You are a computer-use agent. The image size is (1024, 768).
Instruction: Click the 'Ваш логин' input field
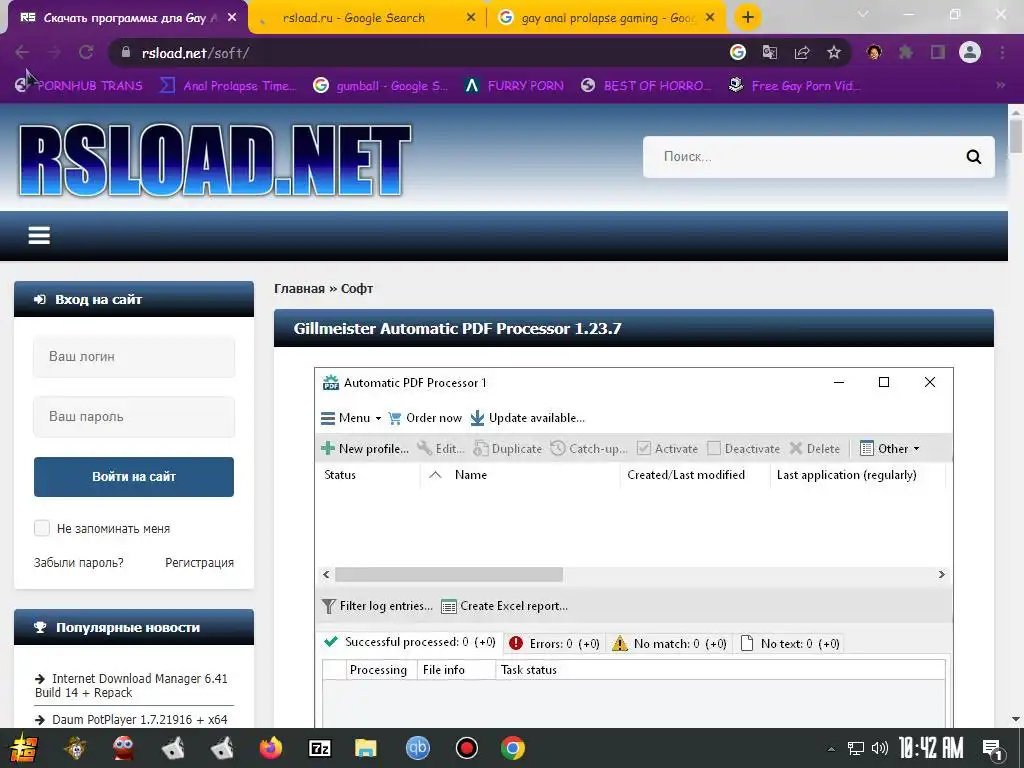(x=134, y=357)
